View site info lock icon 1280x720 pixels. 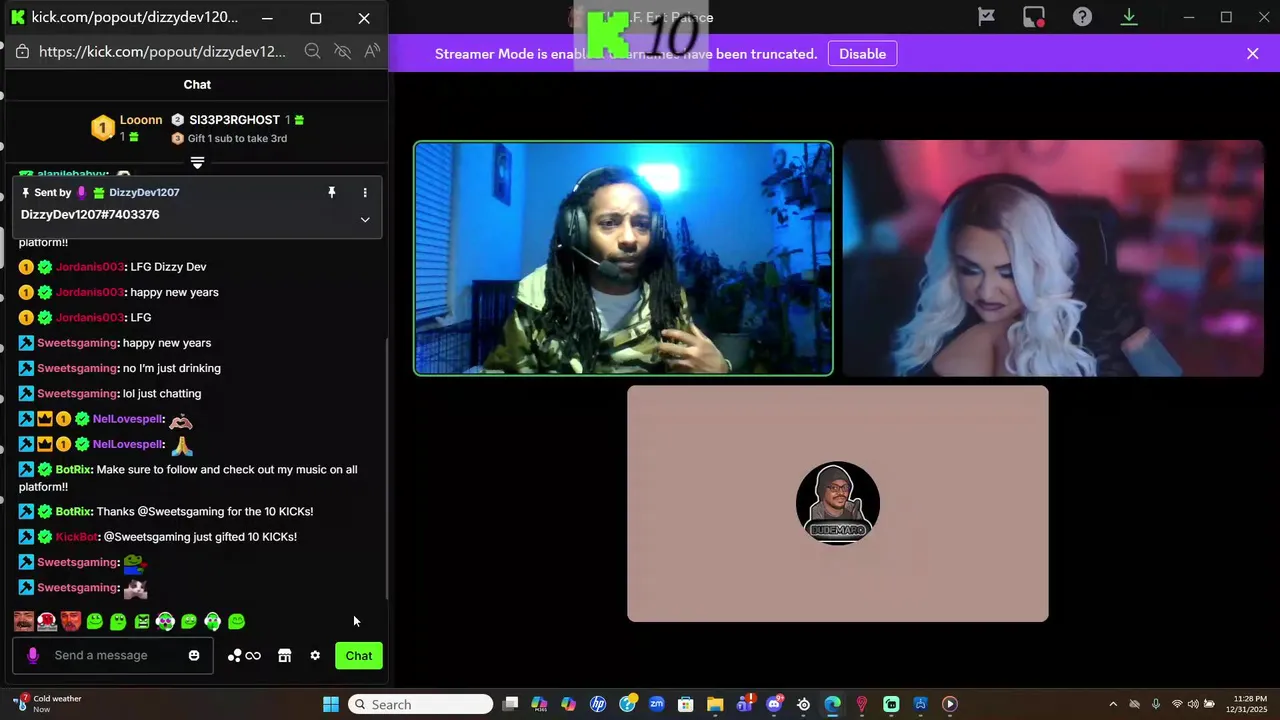22,51
